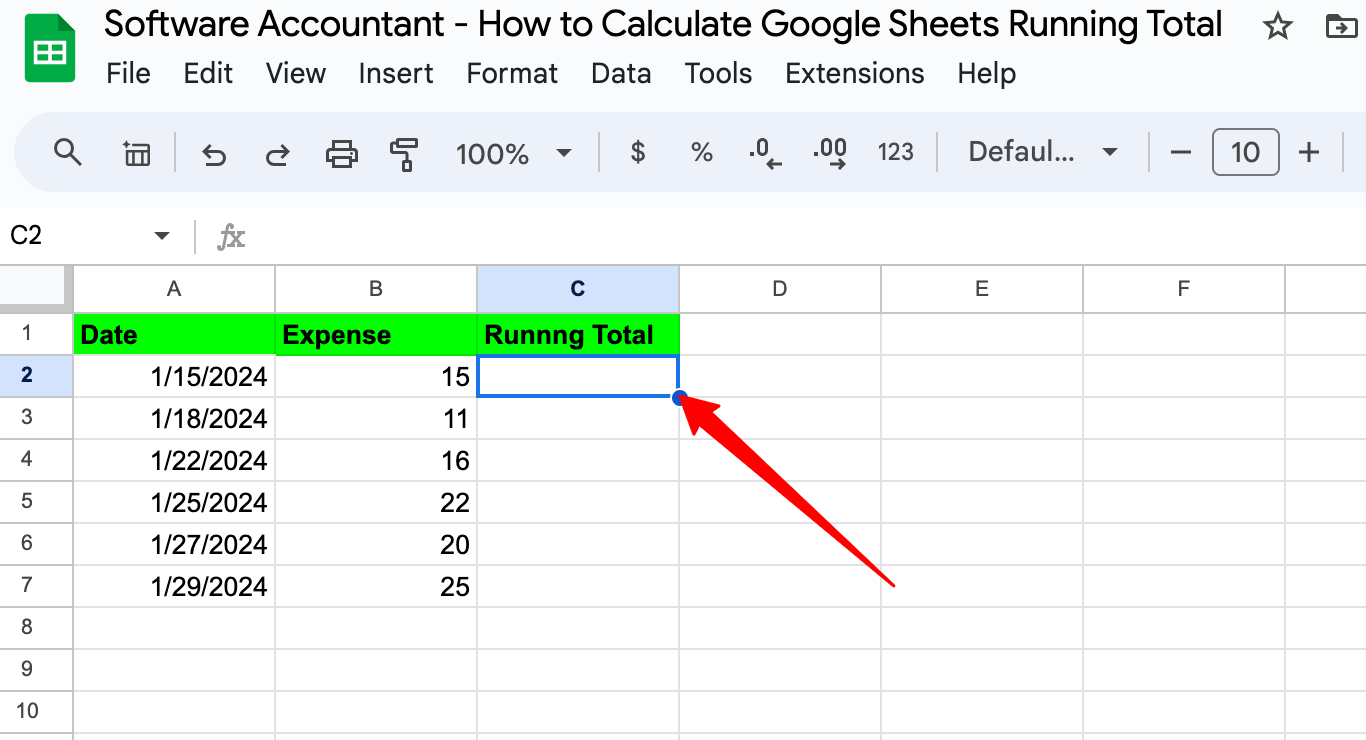Select the cell with 1/25/2024
The image size is (1366, 740).
(x=174, y=502)
